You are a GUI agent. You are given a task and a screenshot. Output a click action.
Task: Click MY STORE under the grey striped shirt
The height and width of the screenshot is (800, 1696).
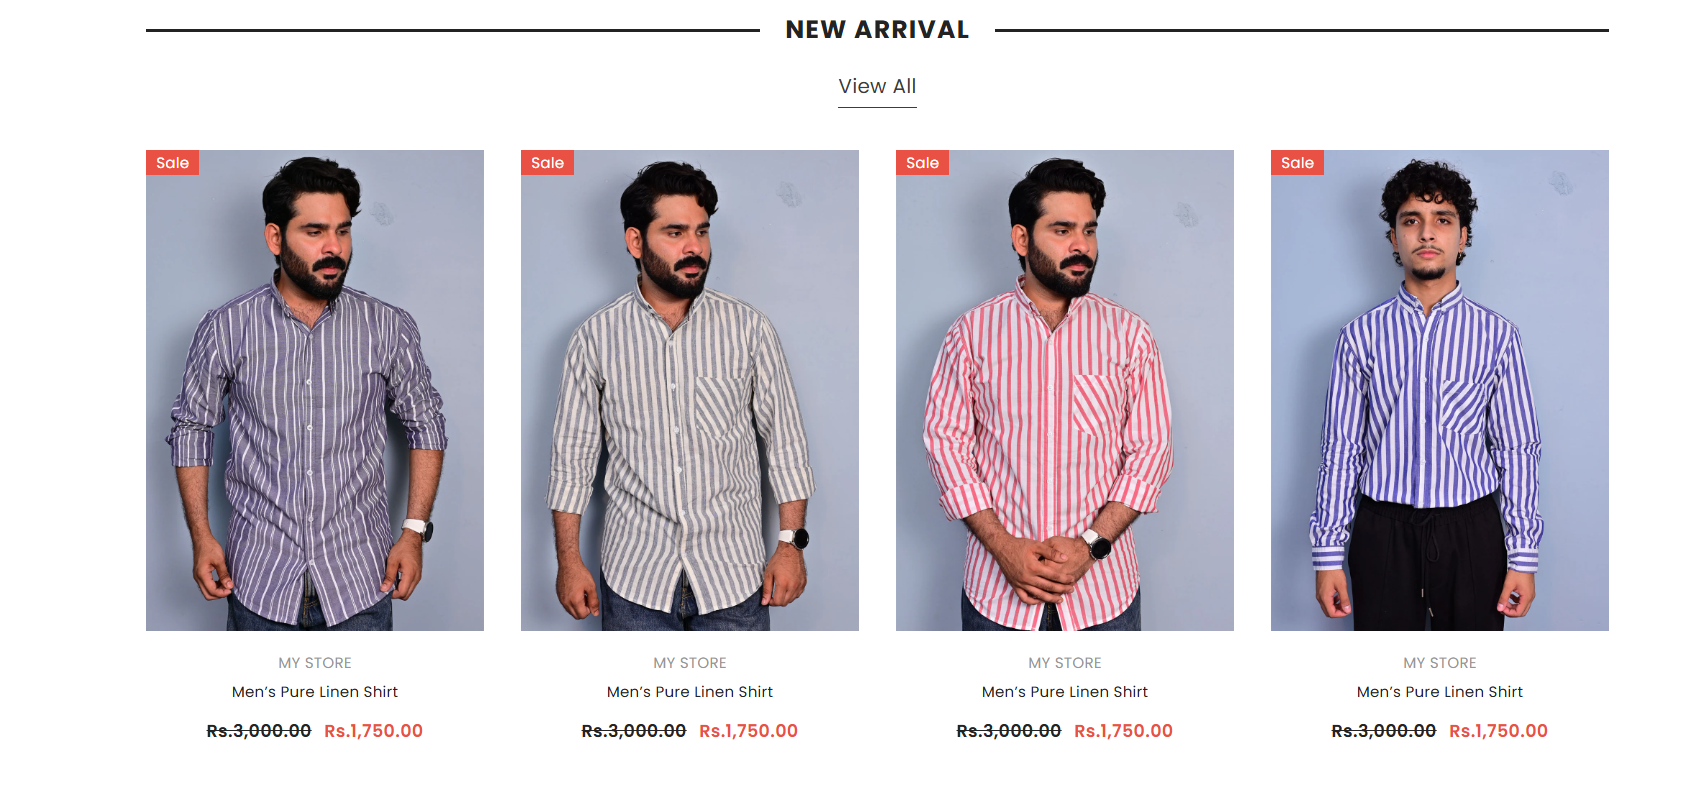[x=690, y=663]
